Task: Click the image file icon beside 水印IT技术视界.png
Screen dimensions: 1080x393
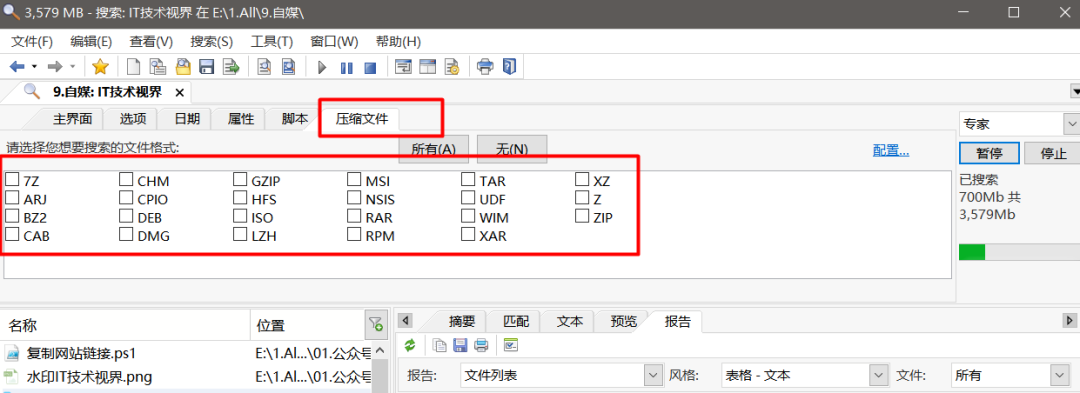Action: (x=12, y=376)
